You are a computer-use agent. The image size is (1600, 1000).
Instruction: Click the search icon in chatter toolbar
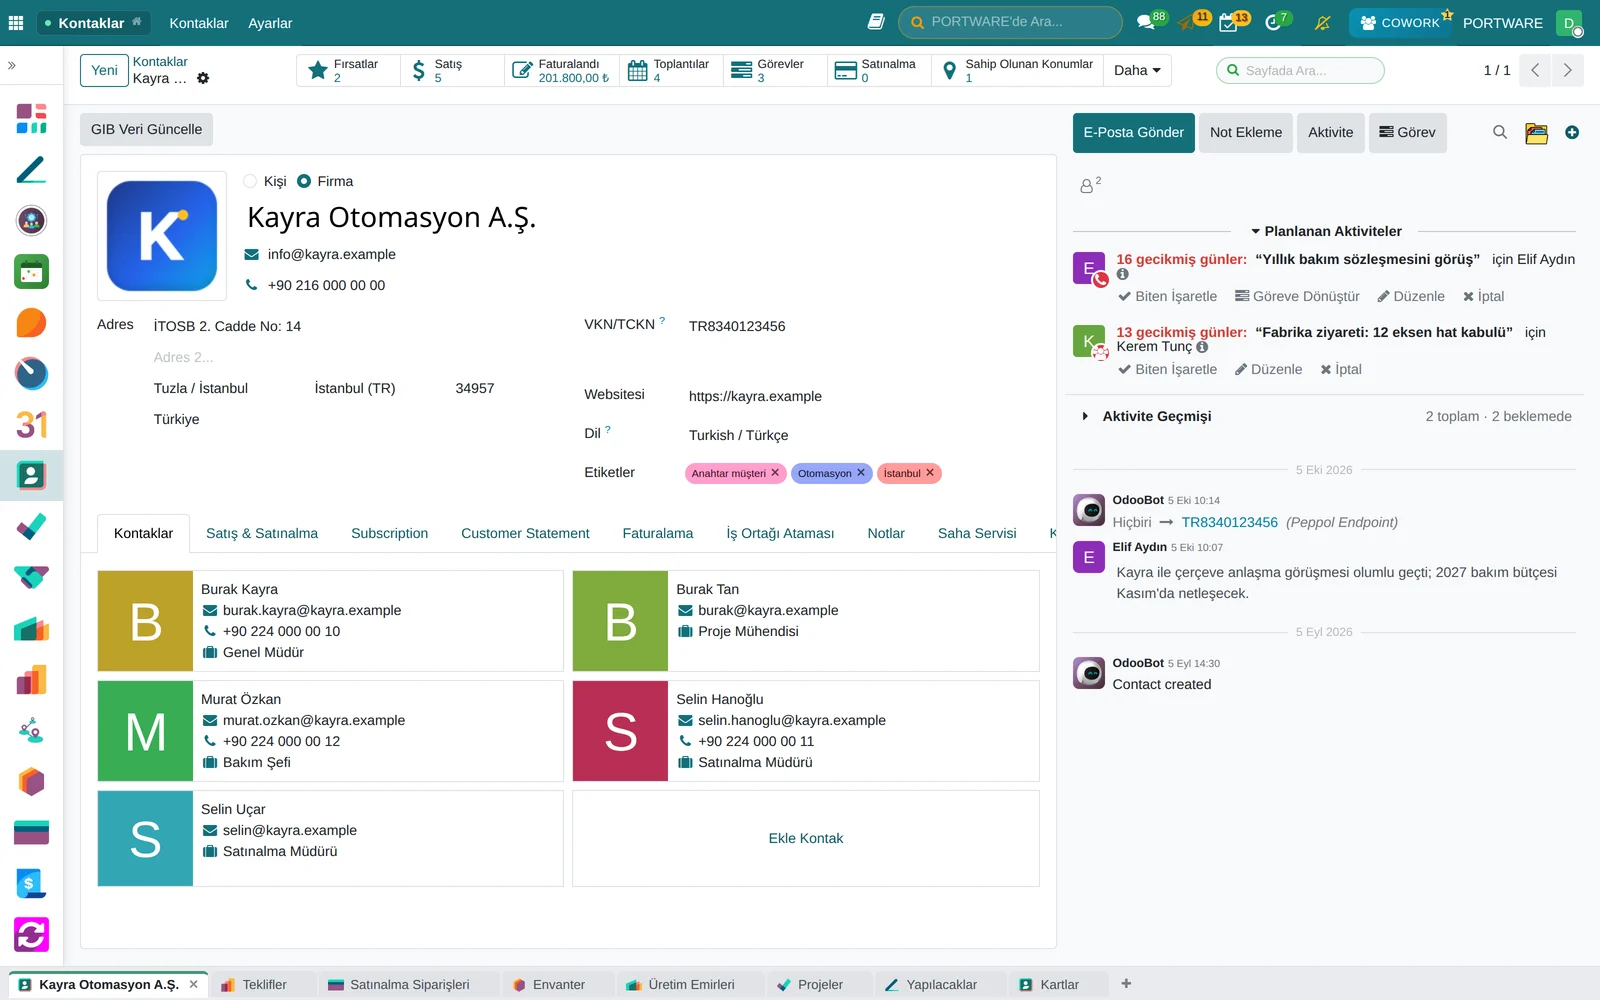[x=1500, y=132]
